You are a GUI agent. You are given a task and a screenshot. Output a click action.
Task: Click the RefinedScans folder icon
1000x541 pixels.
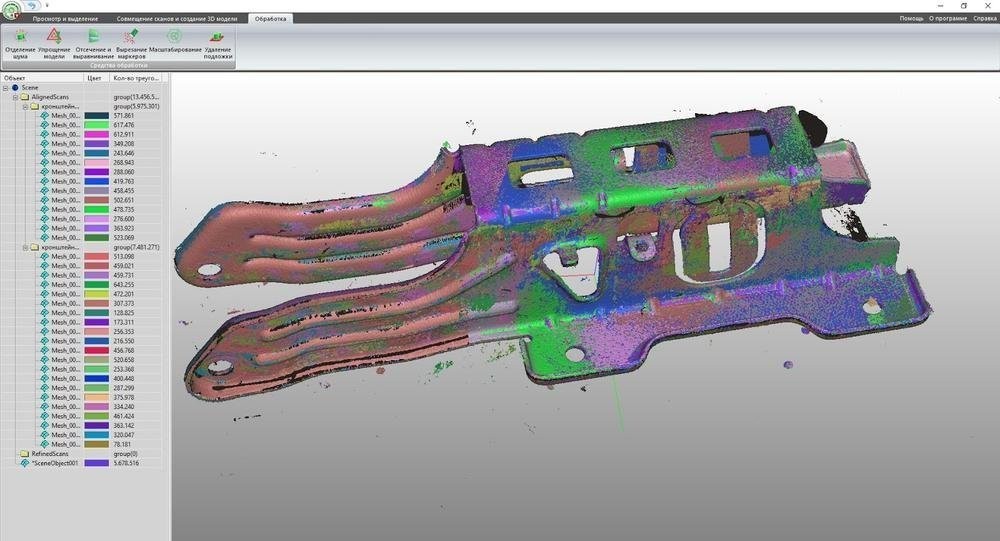[25, 454]
